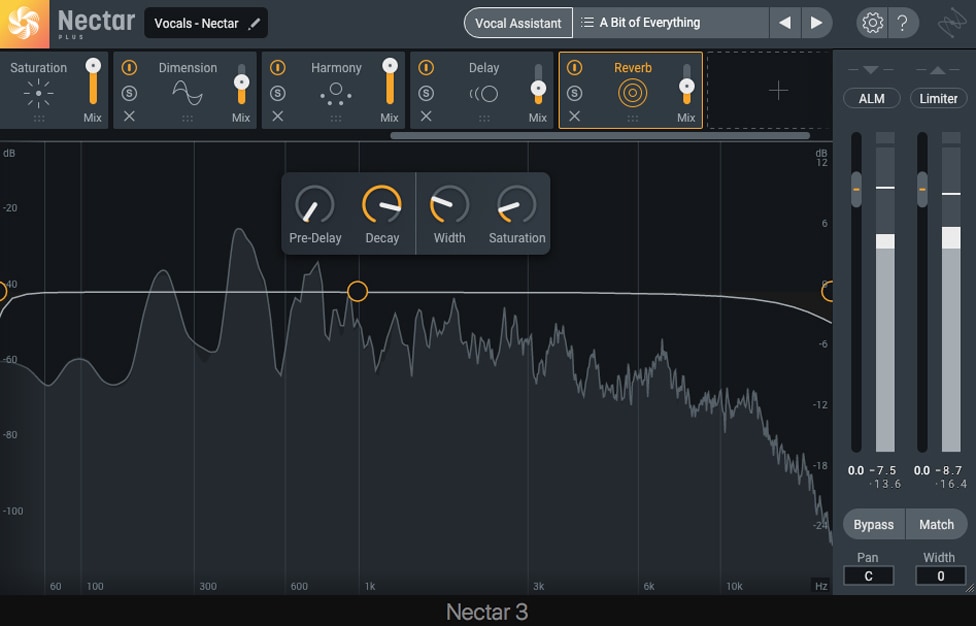
Task: Grab the Reverb module drag handle dots
Action: 632,118
